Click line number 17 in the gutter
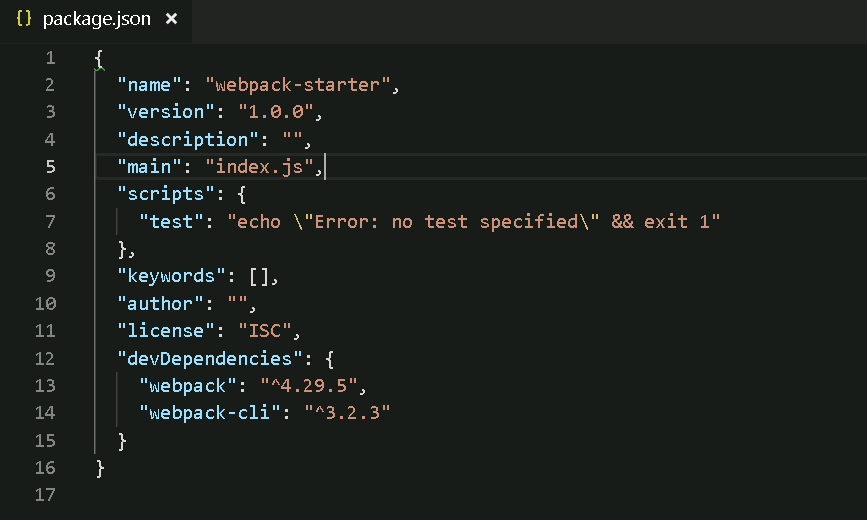 [46, 494]
